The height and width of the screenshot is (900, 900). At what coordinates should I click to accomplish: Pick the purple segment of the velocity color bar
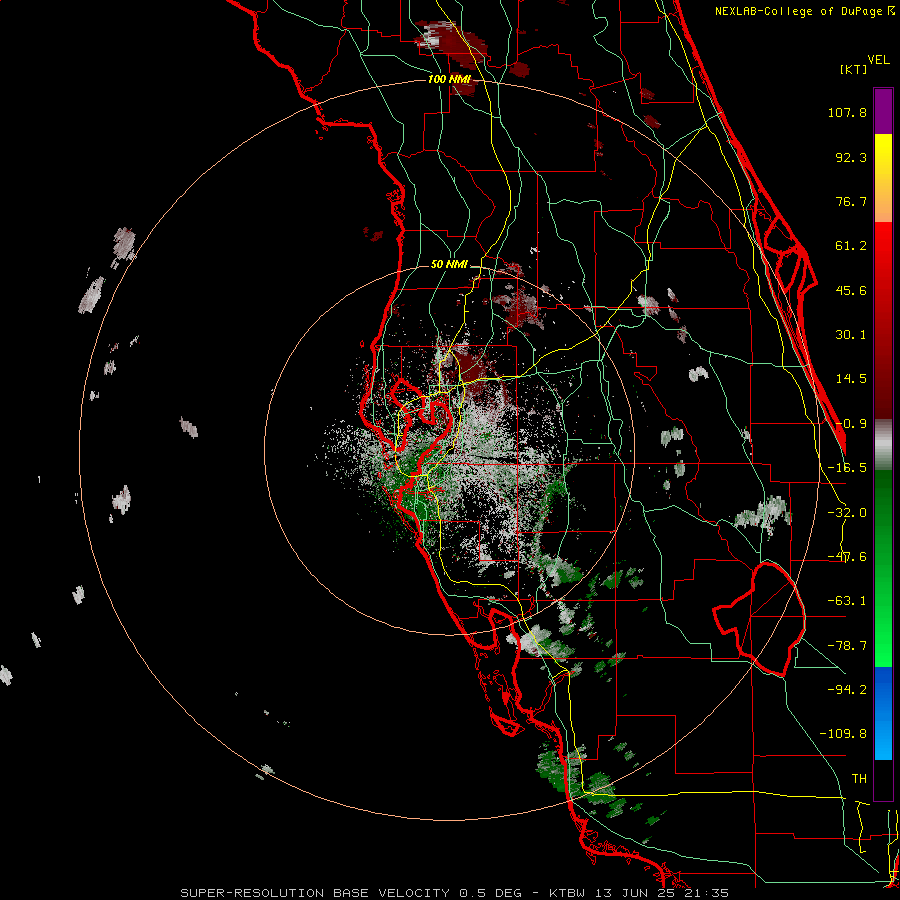click(883, 111)
